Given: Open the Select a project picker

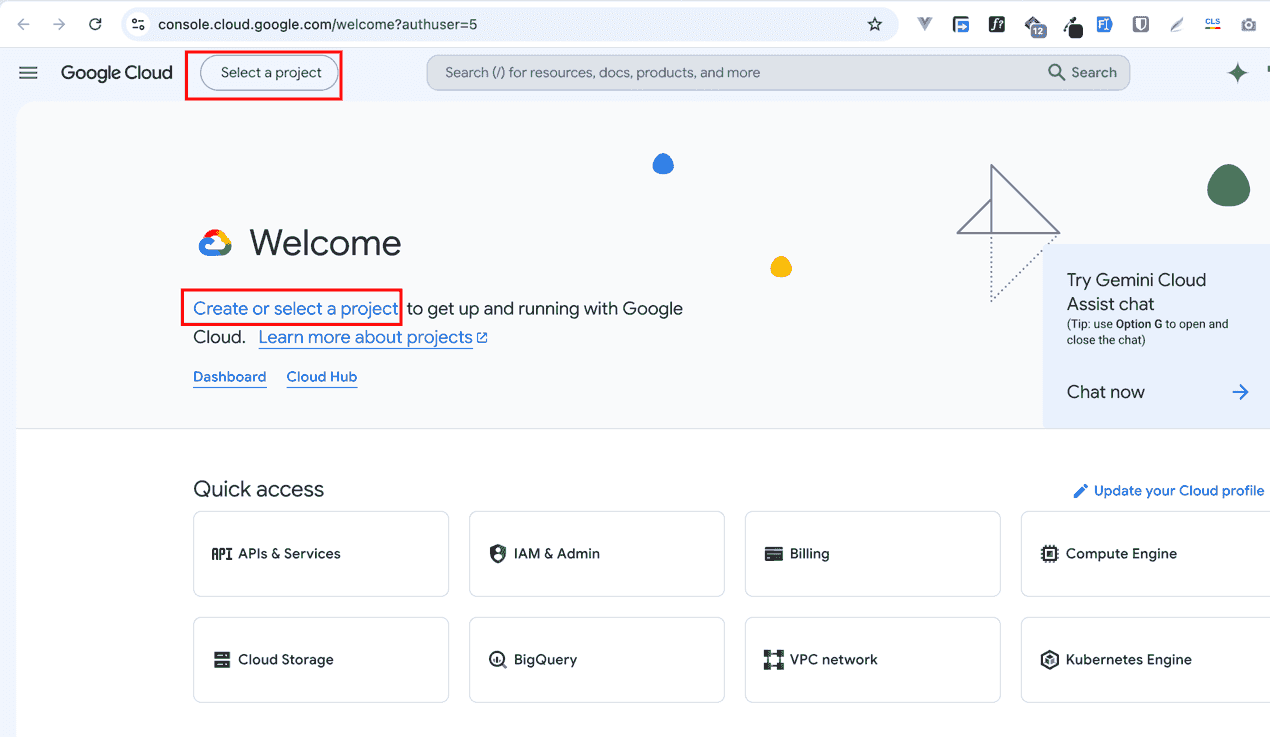Looking at the screenshot, I should [269, 72].
